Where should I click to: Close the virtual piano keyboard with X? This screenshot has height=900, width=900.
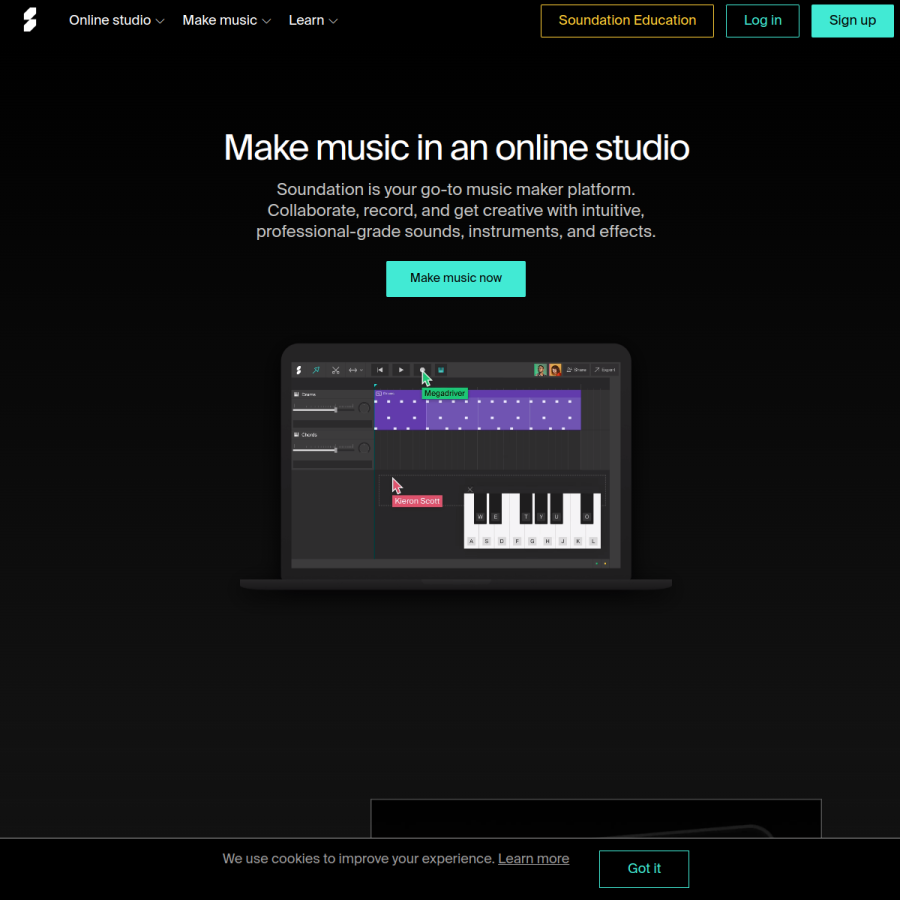coord(470,490)
